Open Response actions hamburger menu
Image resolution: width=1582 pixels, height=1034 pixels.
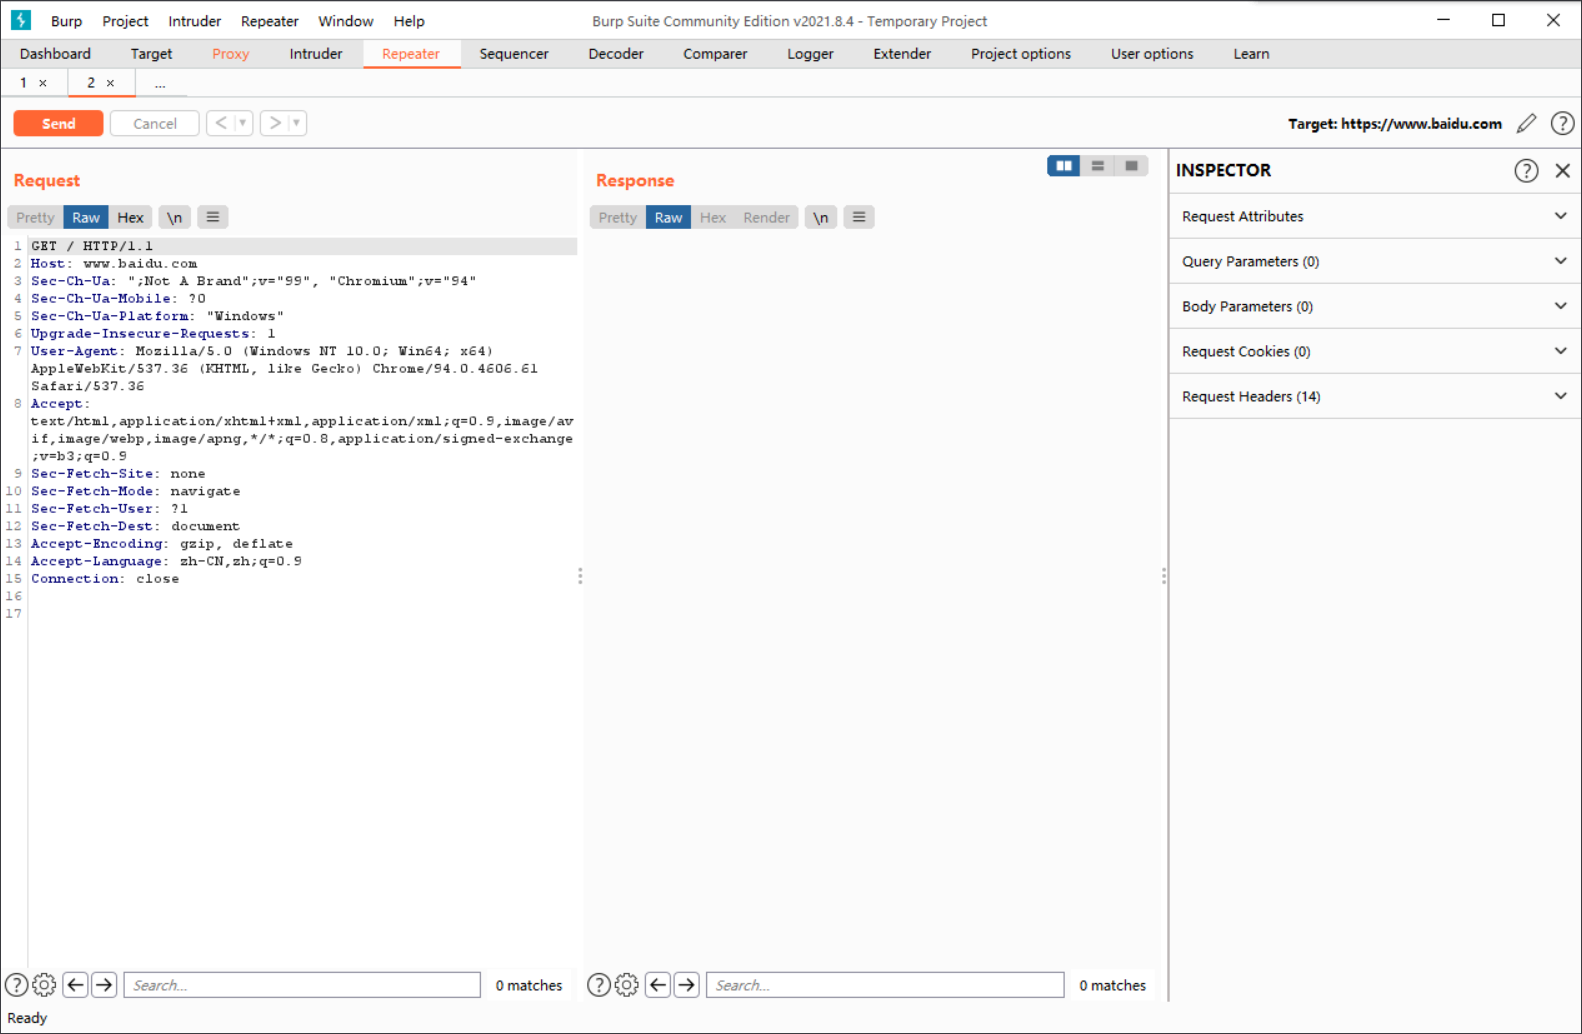(x=859, y=217)
